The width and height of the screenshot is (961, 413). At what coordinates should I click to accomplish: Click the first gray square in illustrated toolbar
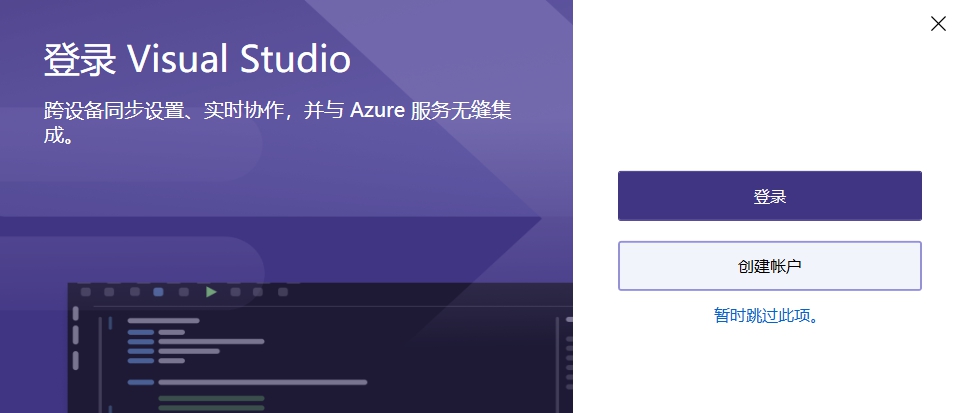86,292
